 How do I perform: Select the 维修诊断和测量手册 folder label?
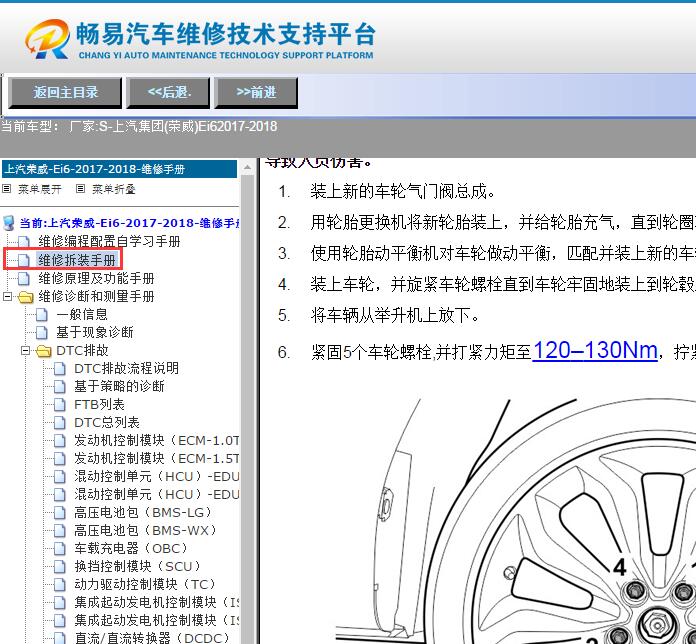tap(96, 296)
